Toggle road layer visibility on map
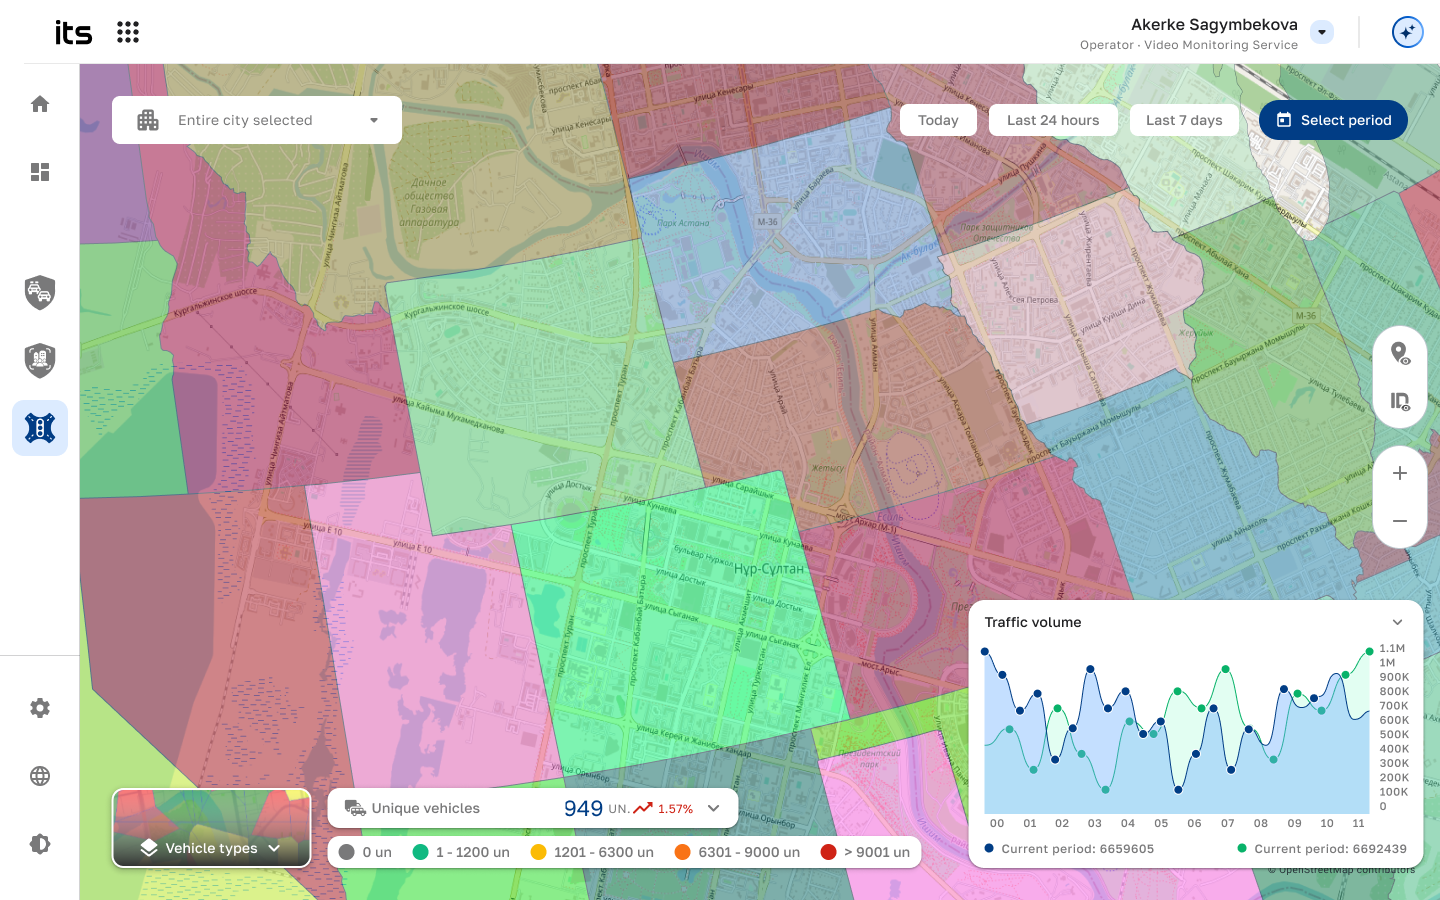1440x900 pixels. pos(1400,401)
